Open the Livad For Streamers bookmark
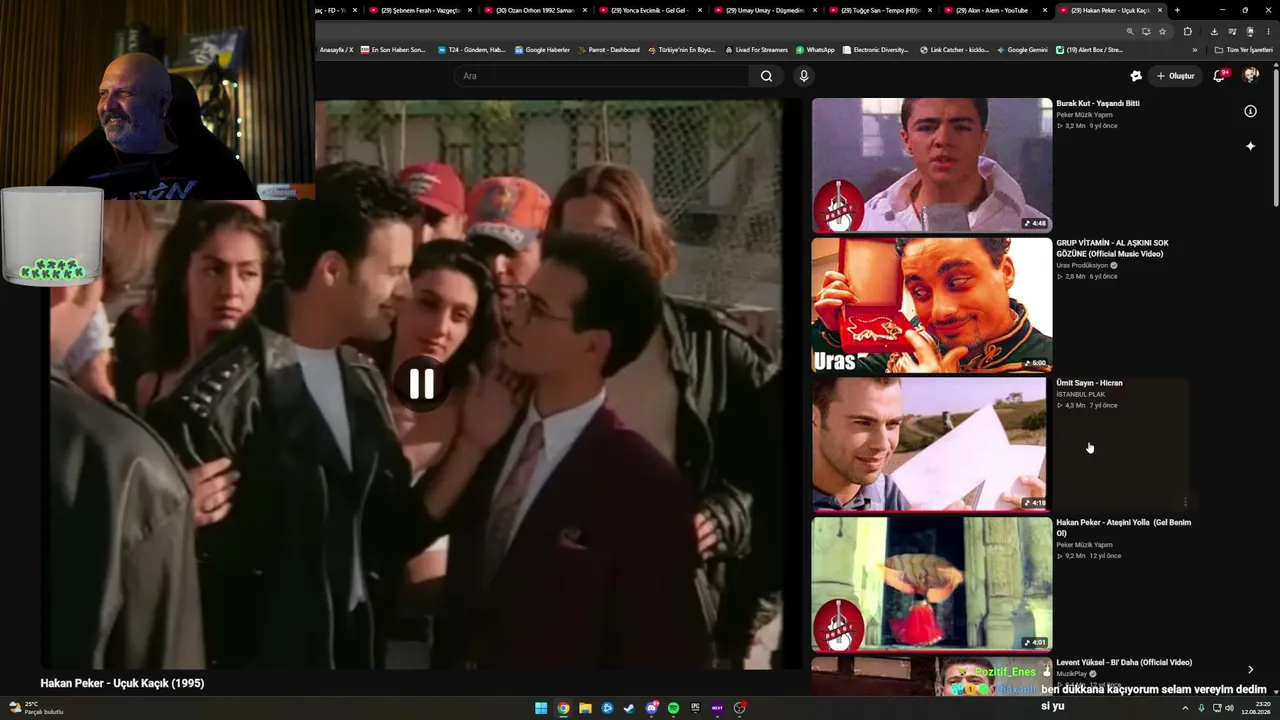The image size is (1280, 720). 756,49
